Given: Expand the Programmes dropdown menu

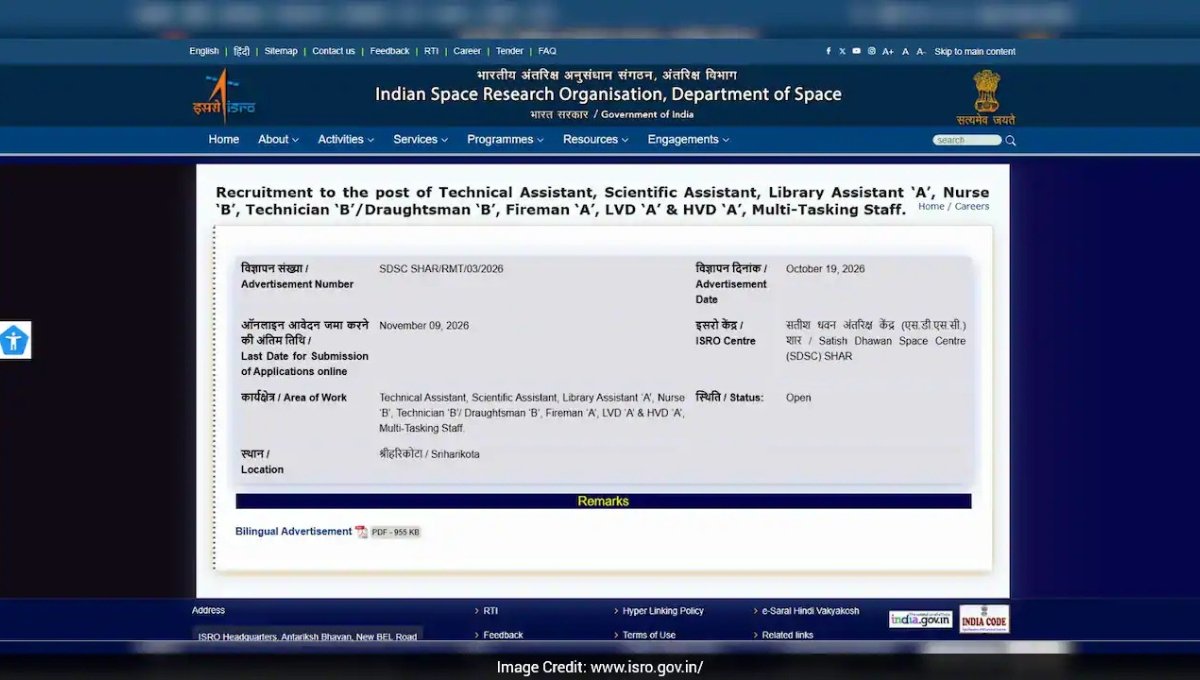Looking at the screenshot, I should [505, 140].
